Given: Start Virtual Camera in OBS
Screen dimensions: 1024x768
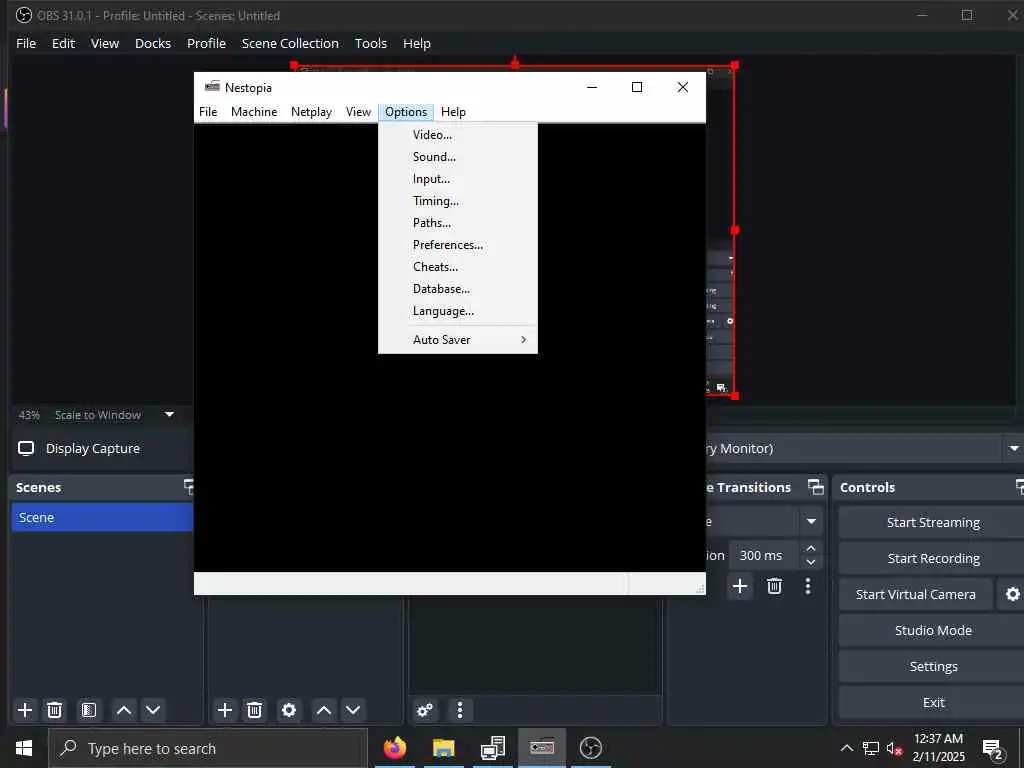Looking at the screenshot, I should pyautogui.click(x=916, y=594).
